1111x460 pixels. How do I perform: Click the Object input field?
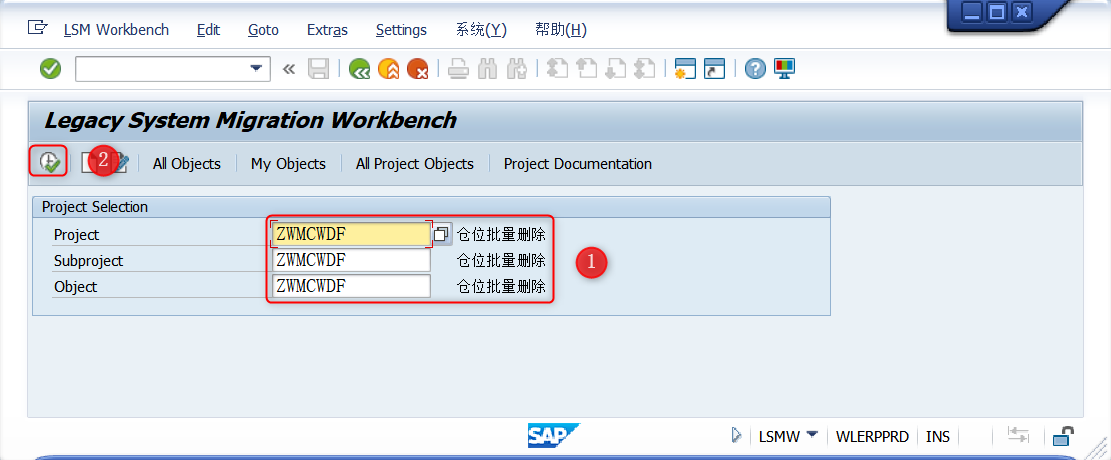point(351,286)
